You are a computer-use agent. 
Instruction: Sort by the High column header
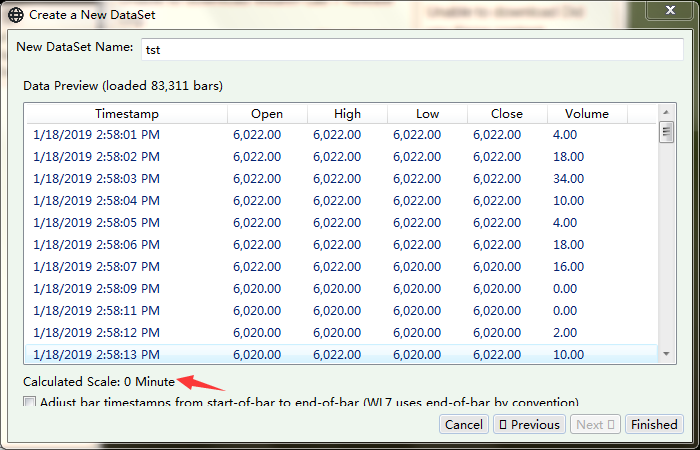pyautogui.click(x=347, y=113)
